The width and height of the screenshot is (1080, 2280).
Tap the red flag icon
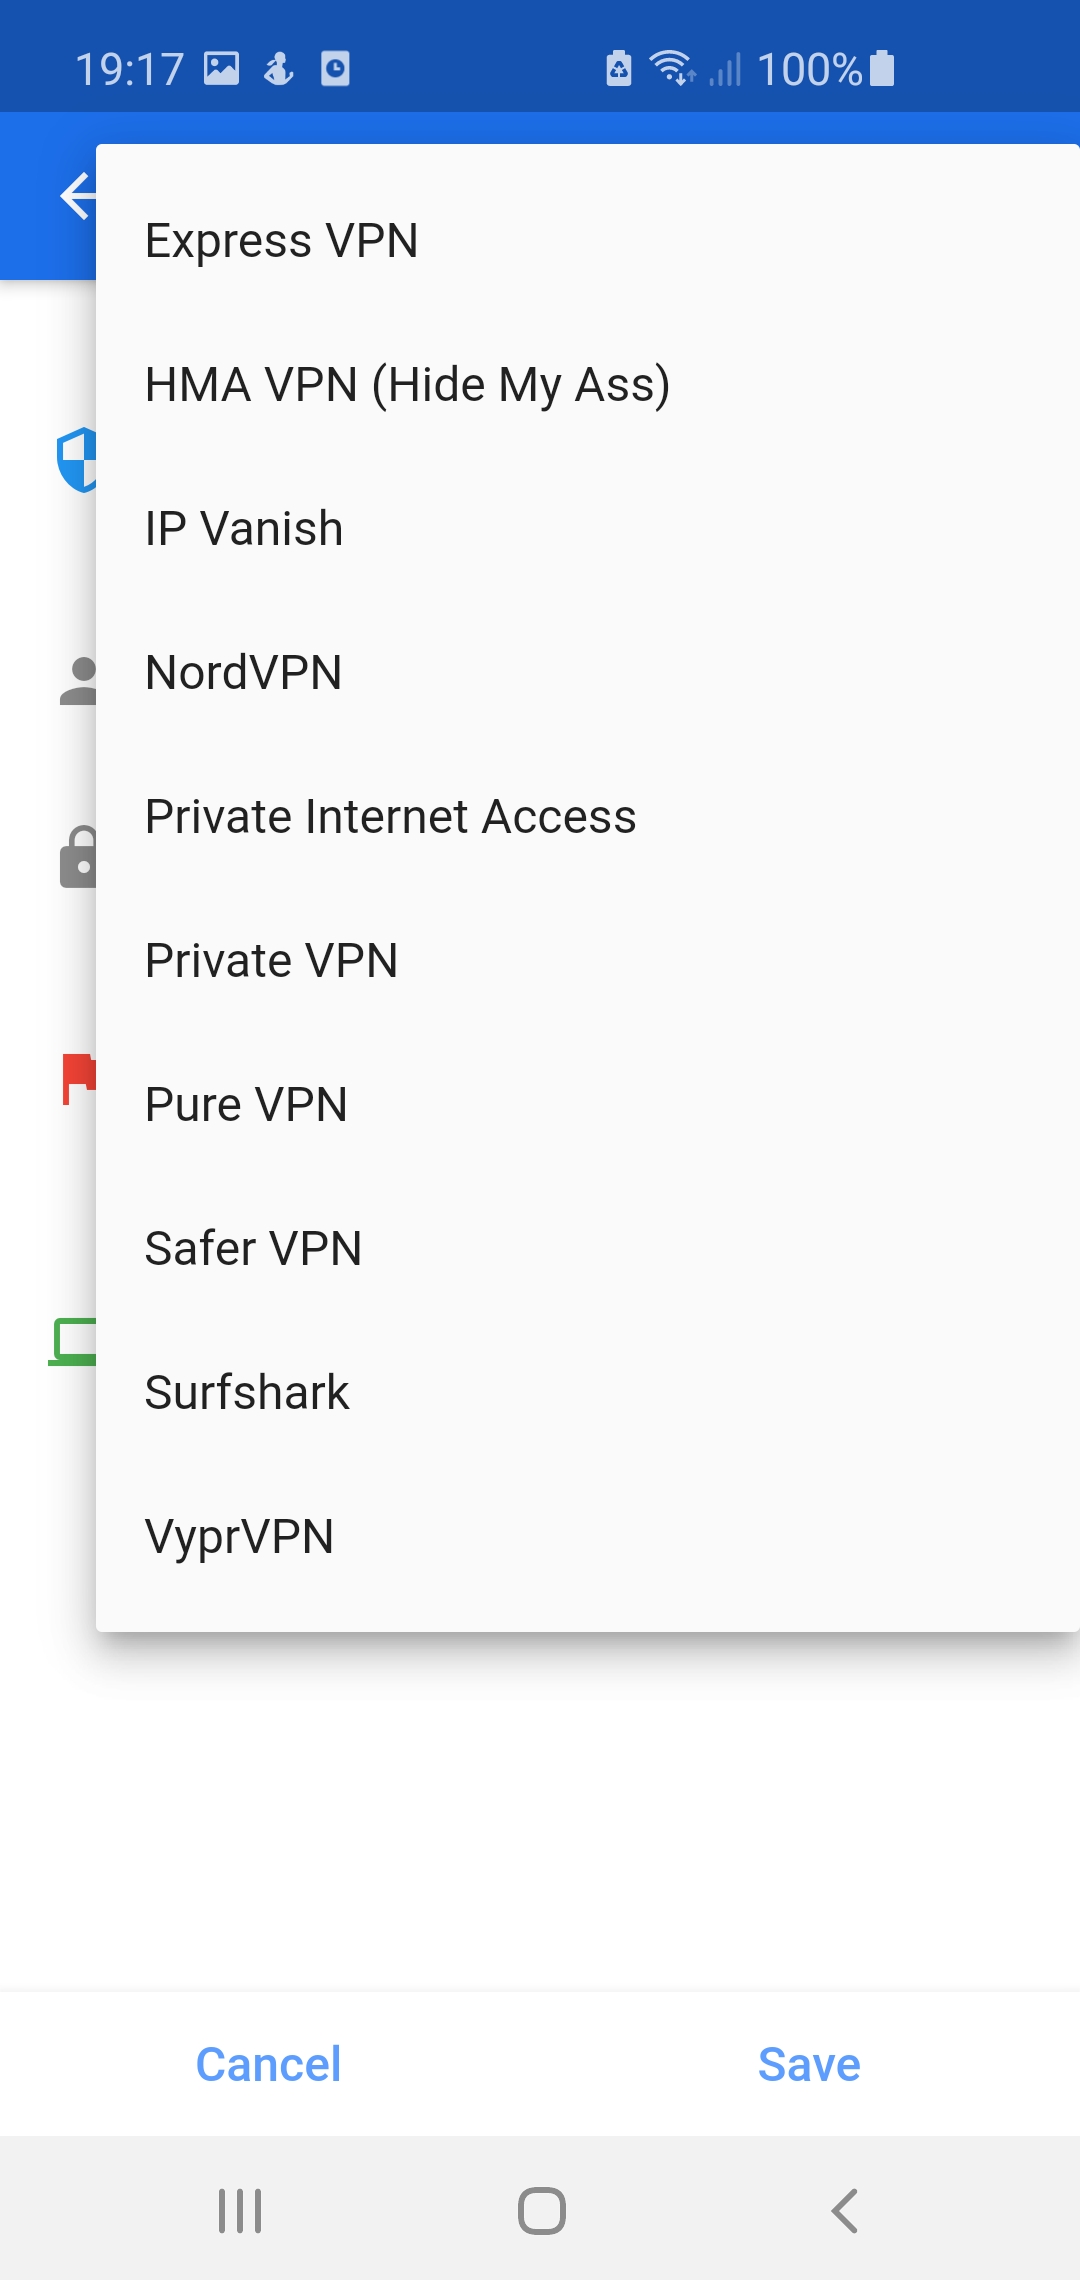click(x=79, y=1079)
